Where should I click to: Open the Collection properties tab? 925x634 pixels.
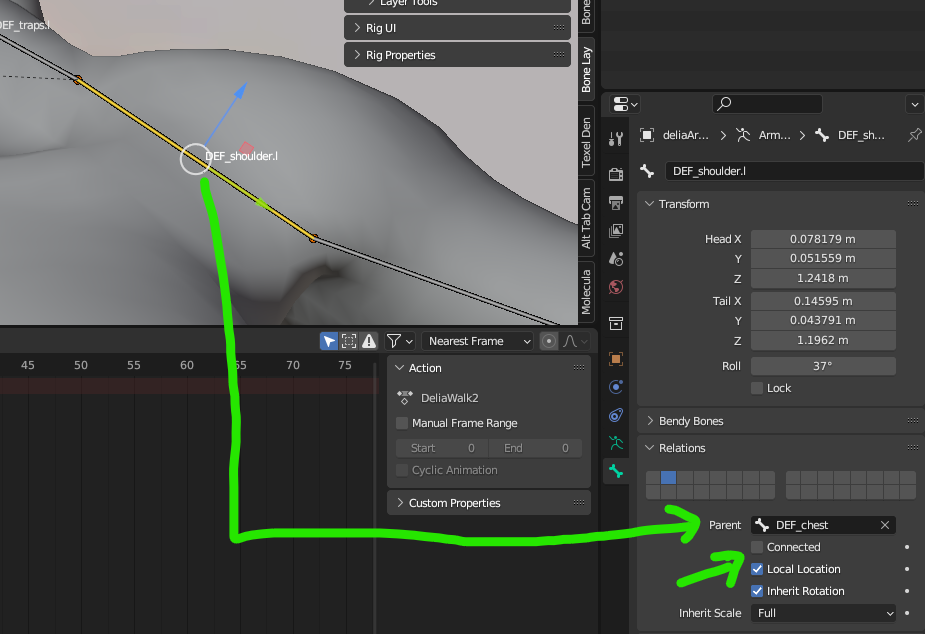click(x=616, y=323)
